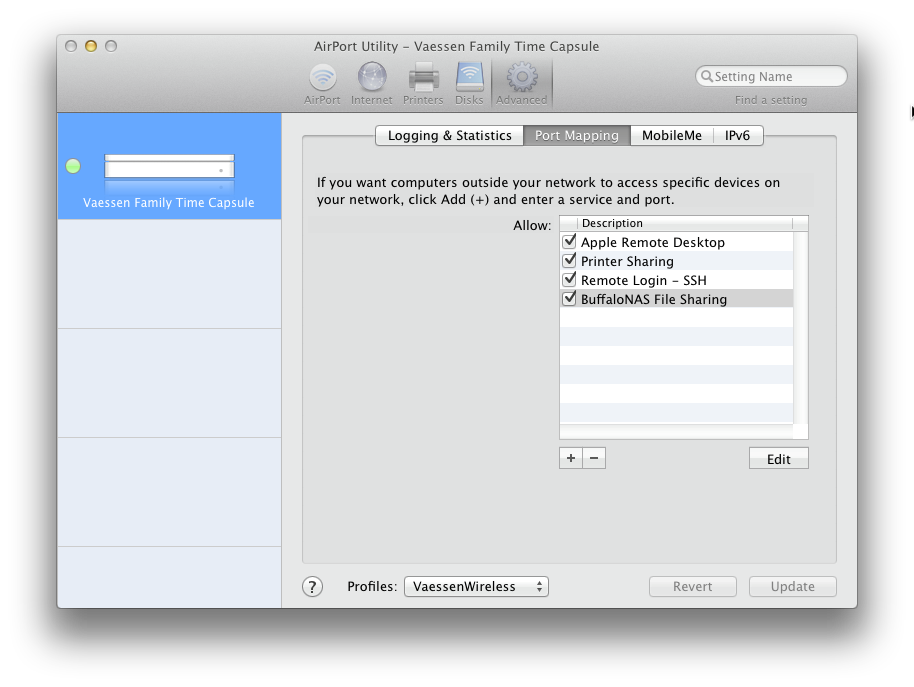Viewport: 914px width, 687px height.
Task: Uncheck Remote Login - SSH checkbox
Action: pyautogui.click(x=569, y=279)
